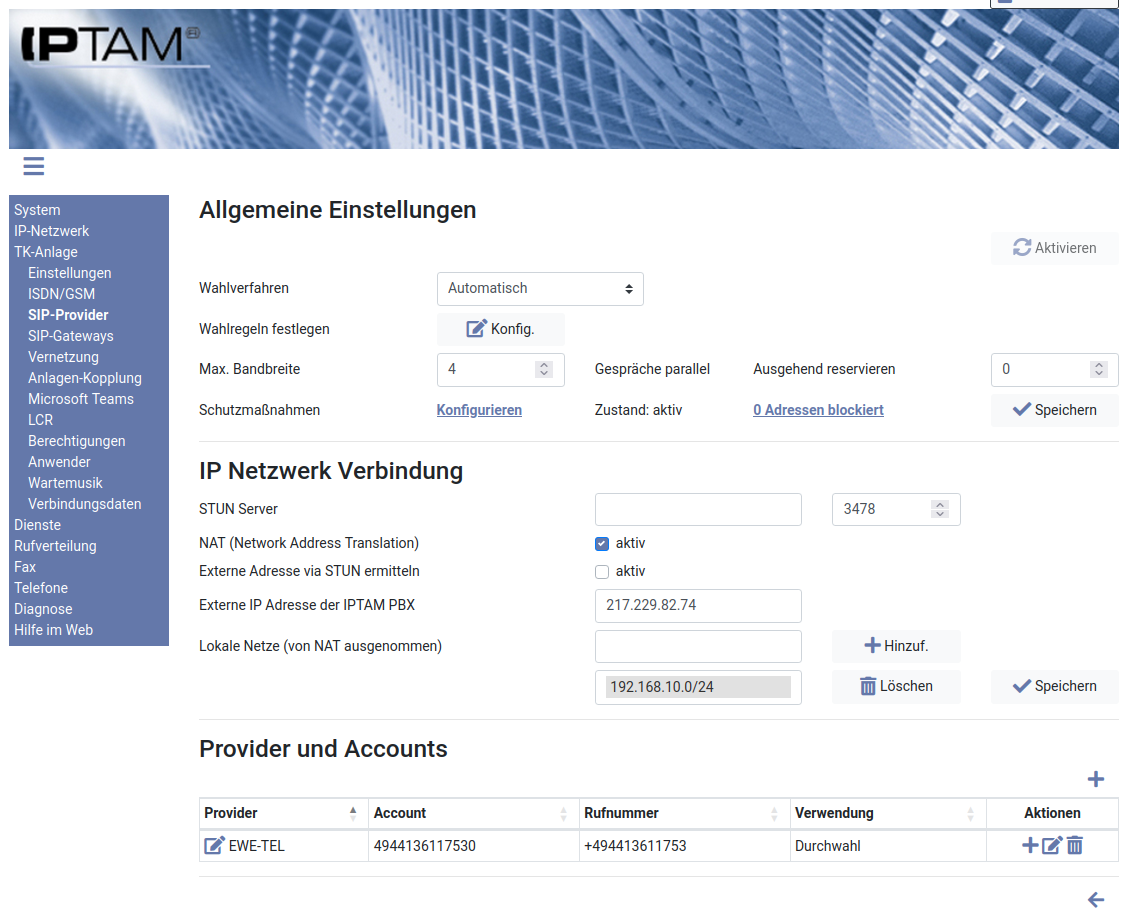The width and height of the screenshot is (1138, 919).
Task: Add new provider with plus icon above table
Action: pyautogui.click(x=1095, y=779)
